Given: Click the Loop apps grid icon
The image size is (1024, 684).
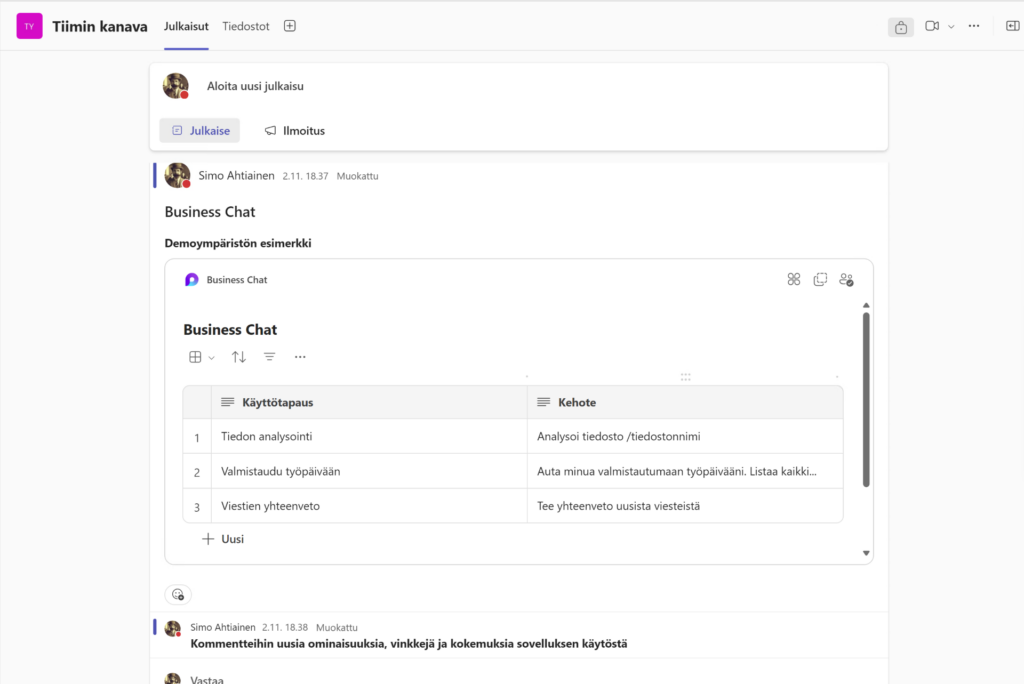Looking at the screenshot, I should pyautogui.click(x=793, y=280).
